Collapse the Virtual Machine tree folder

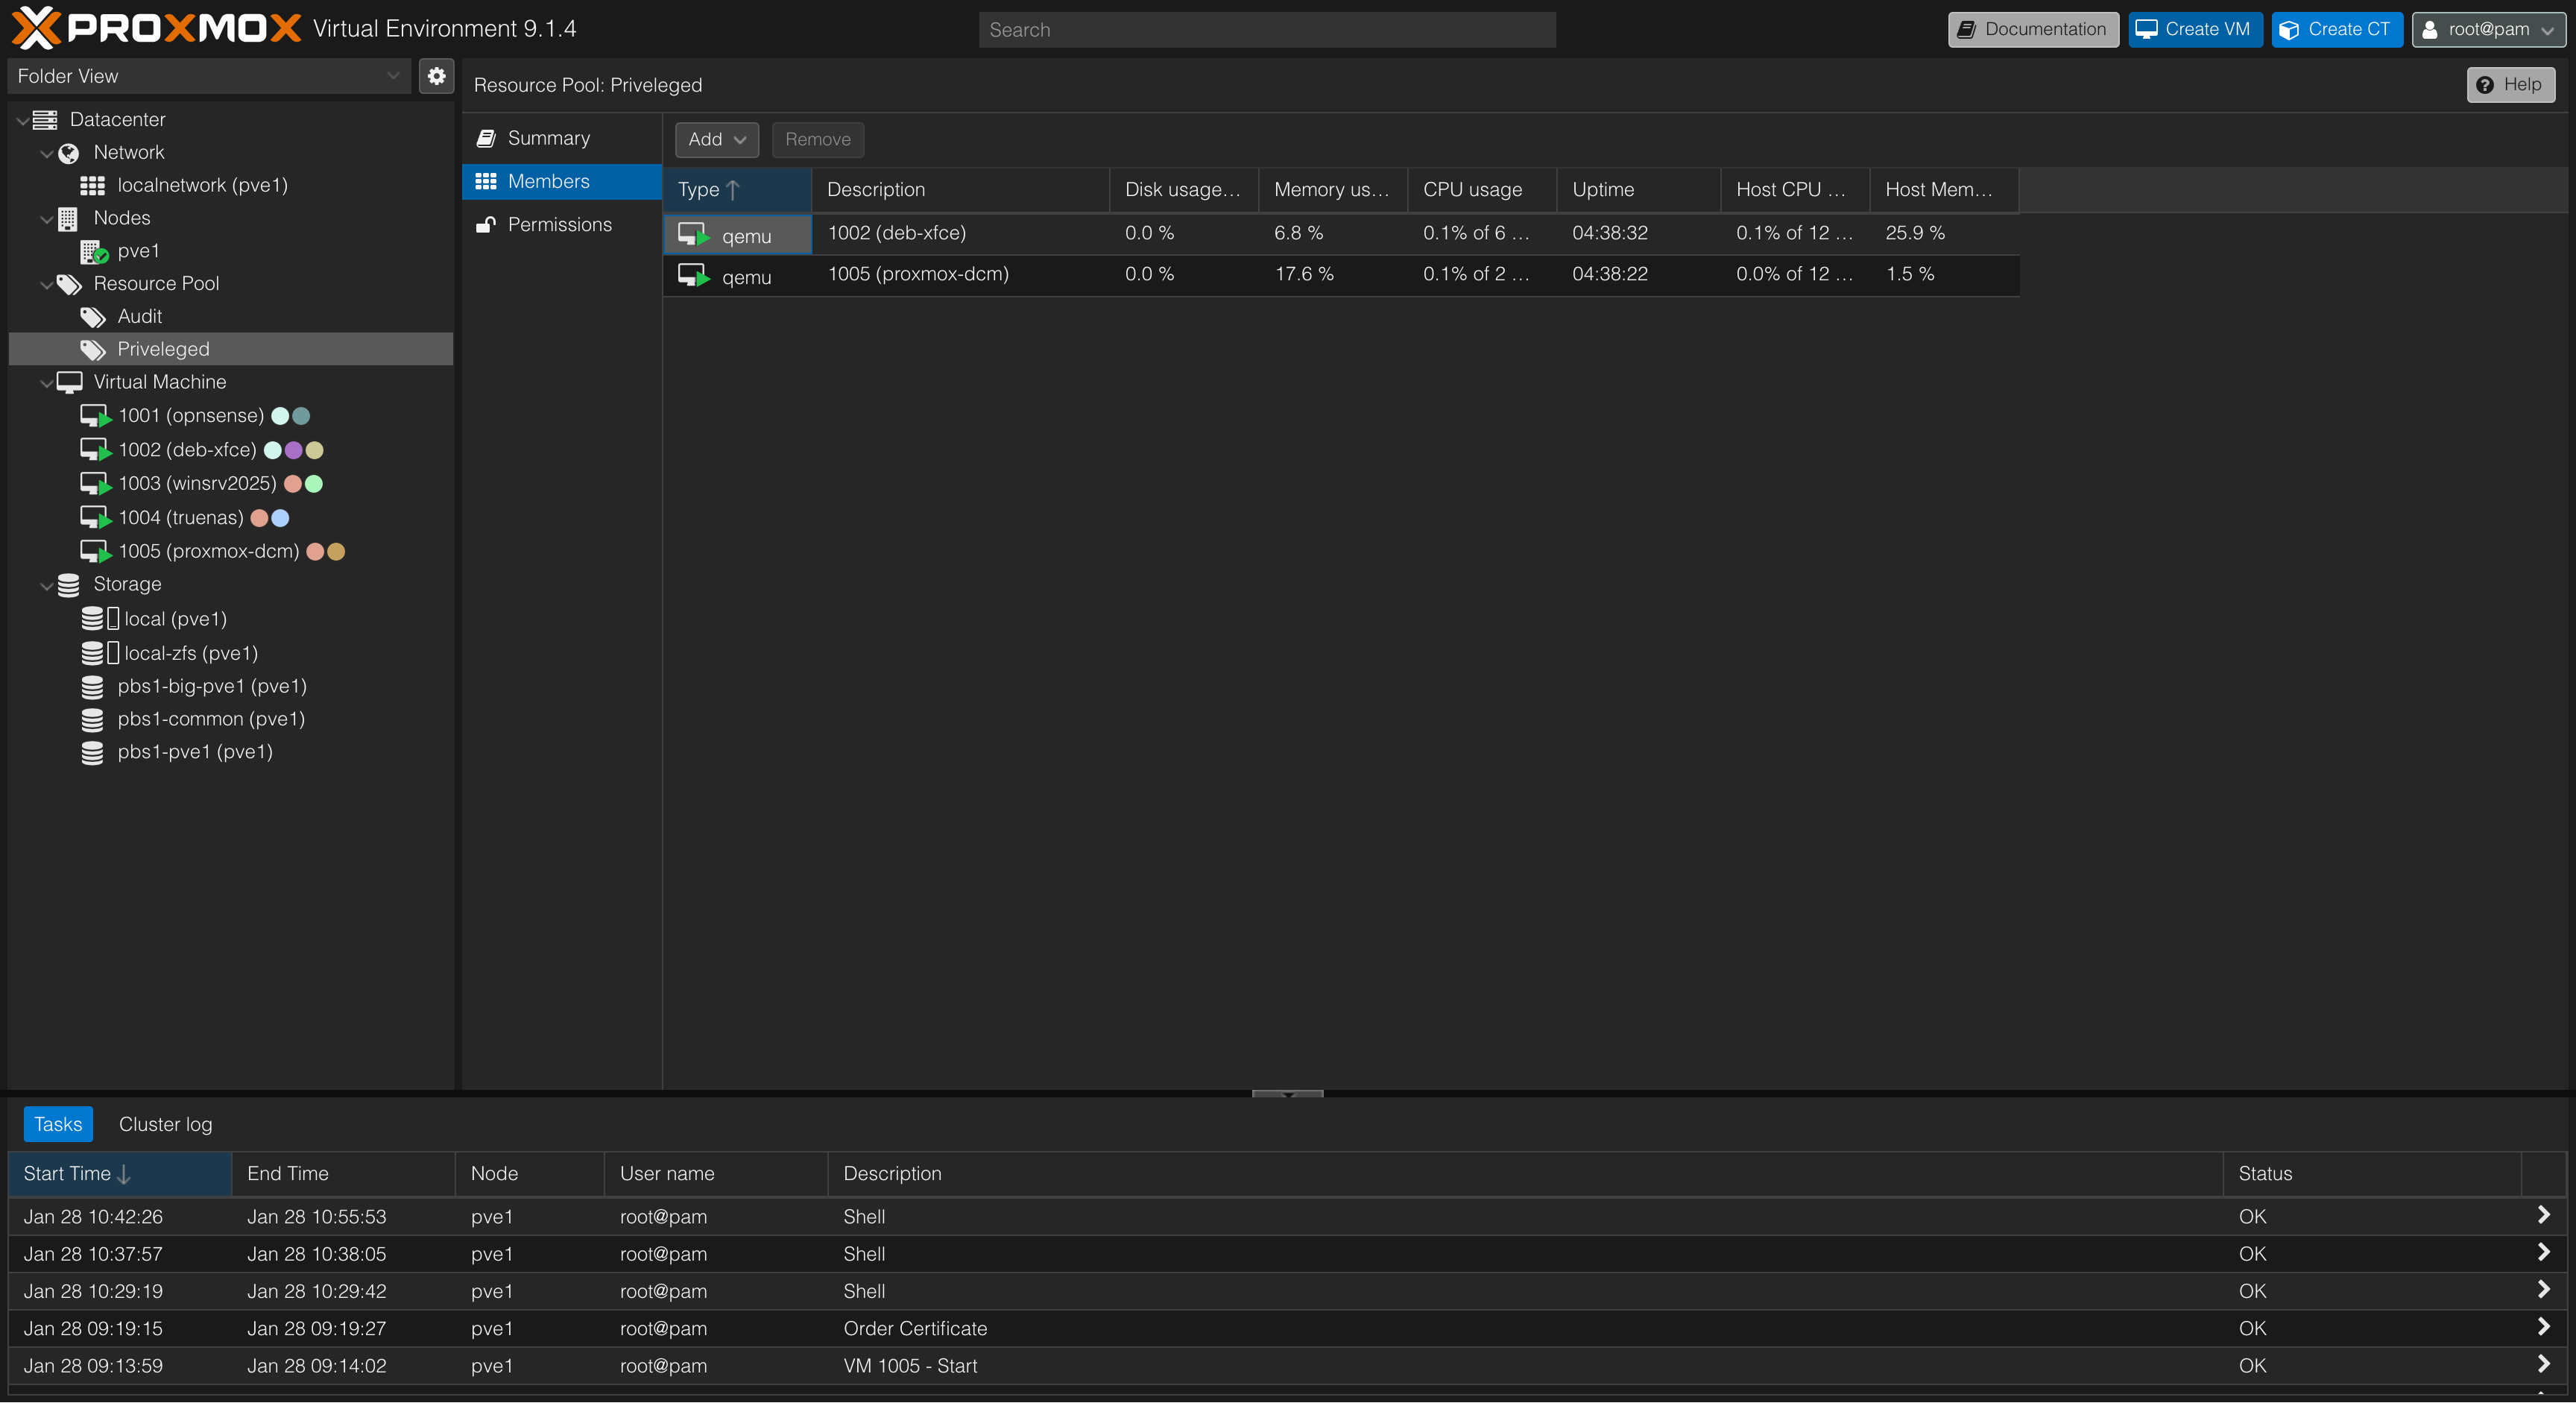click(x=46, y=383)
